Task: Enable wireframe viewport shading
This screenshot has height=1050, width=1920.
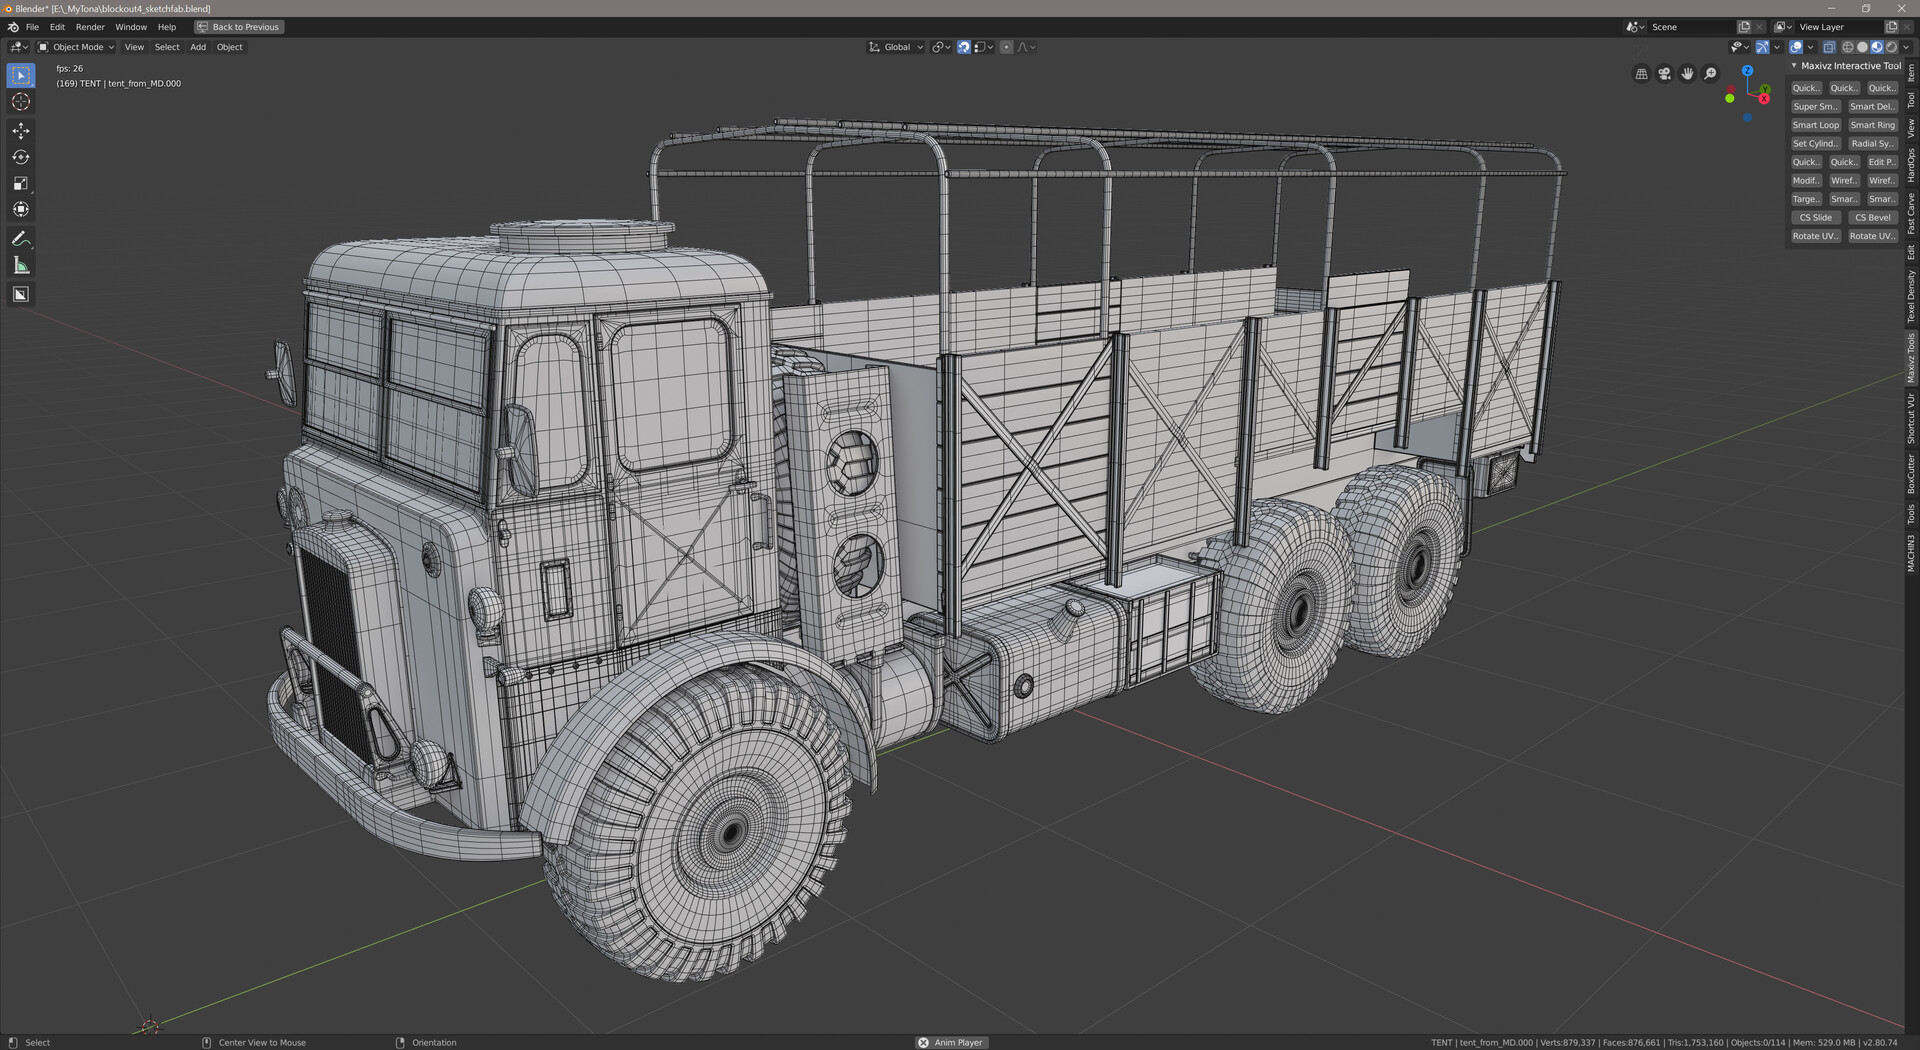Action: coord(1848,47)
